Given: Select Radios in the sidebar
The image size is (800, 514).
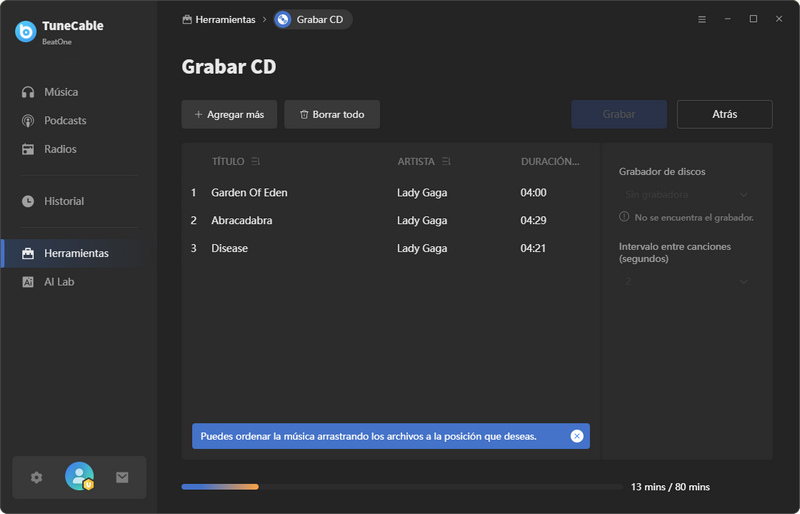Looking at the screenshot, I should [60, 149].
